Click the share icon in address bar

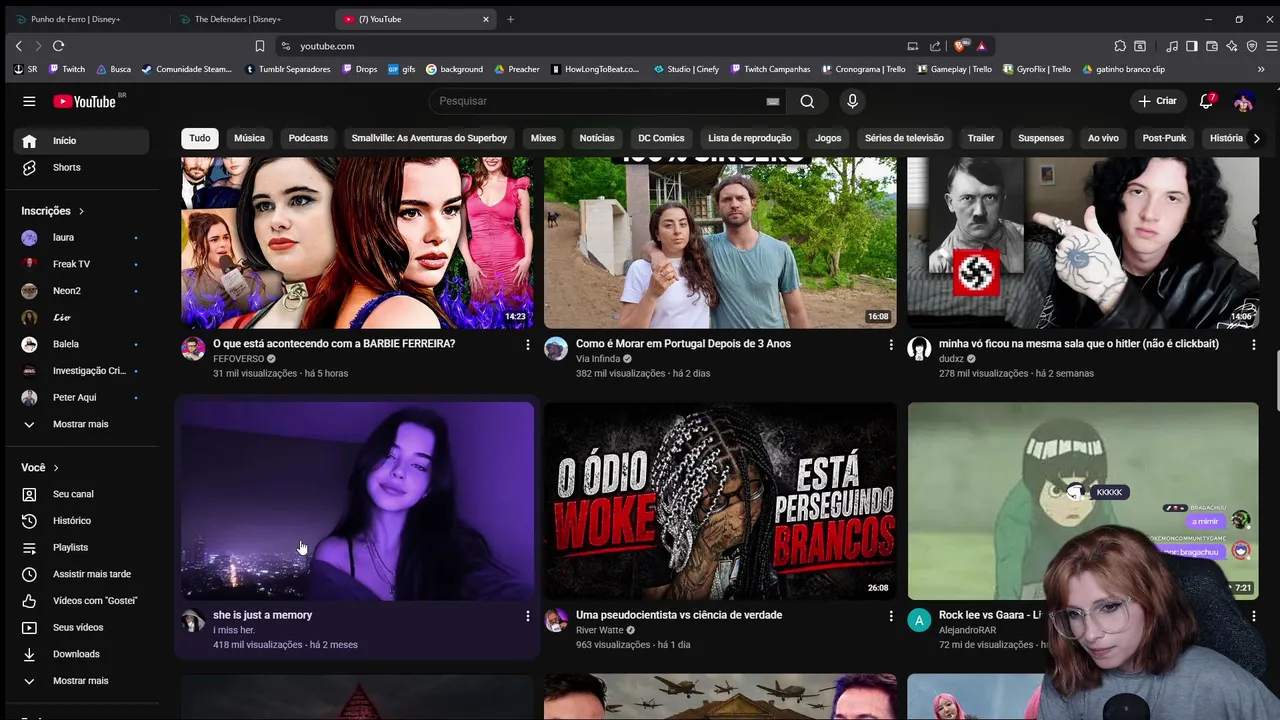tap(935, 46)
